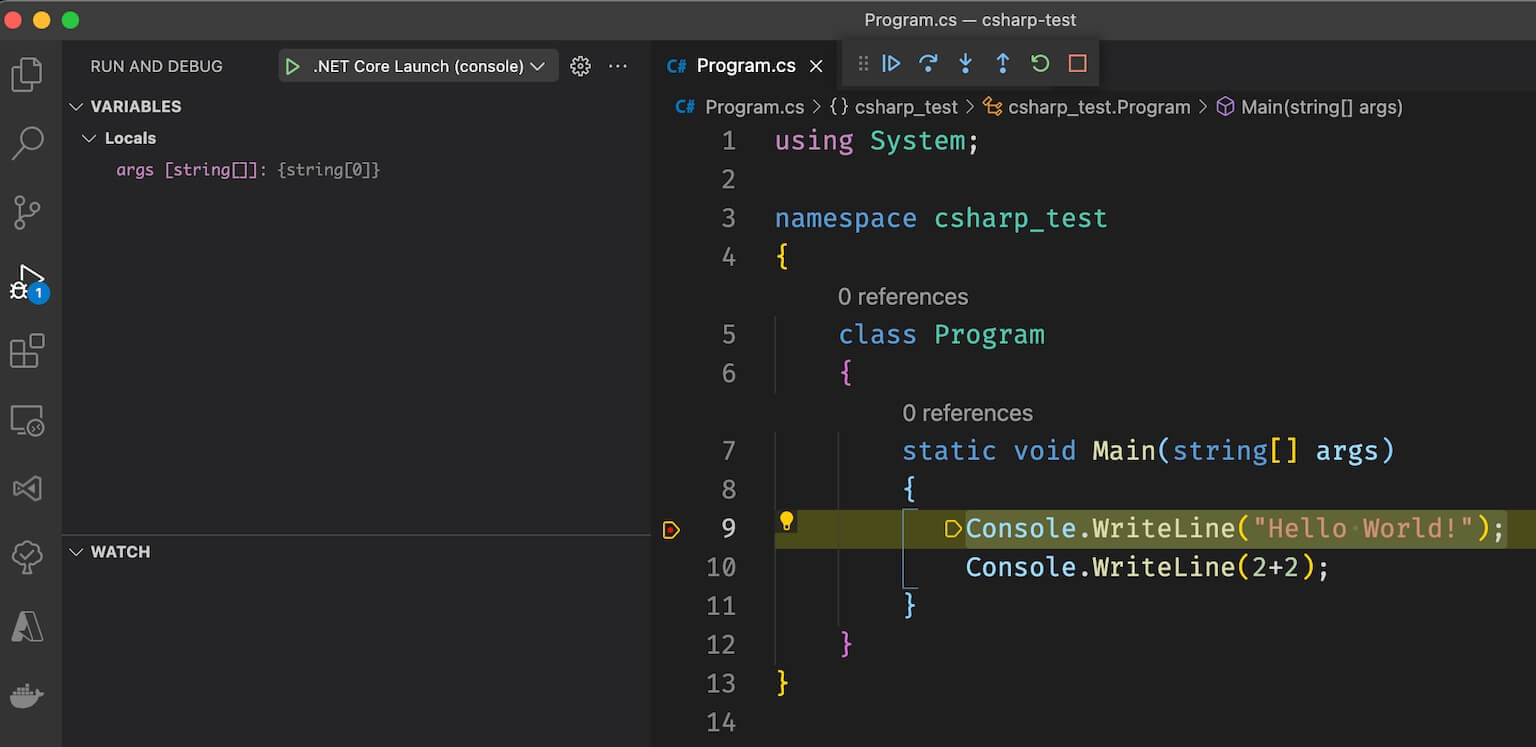Click the Step Into debug icon
The image size is (1536, 747).
point(965,63)
